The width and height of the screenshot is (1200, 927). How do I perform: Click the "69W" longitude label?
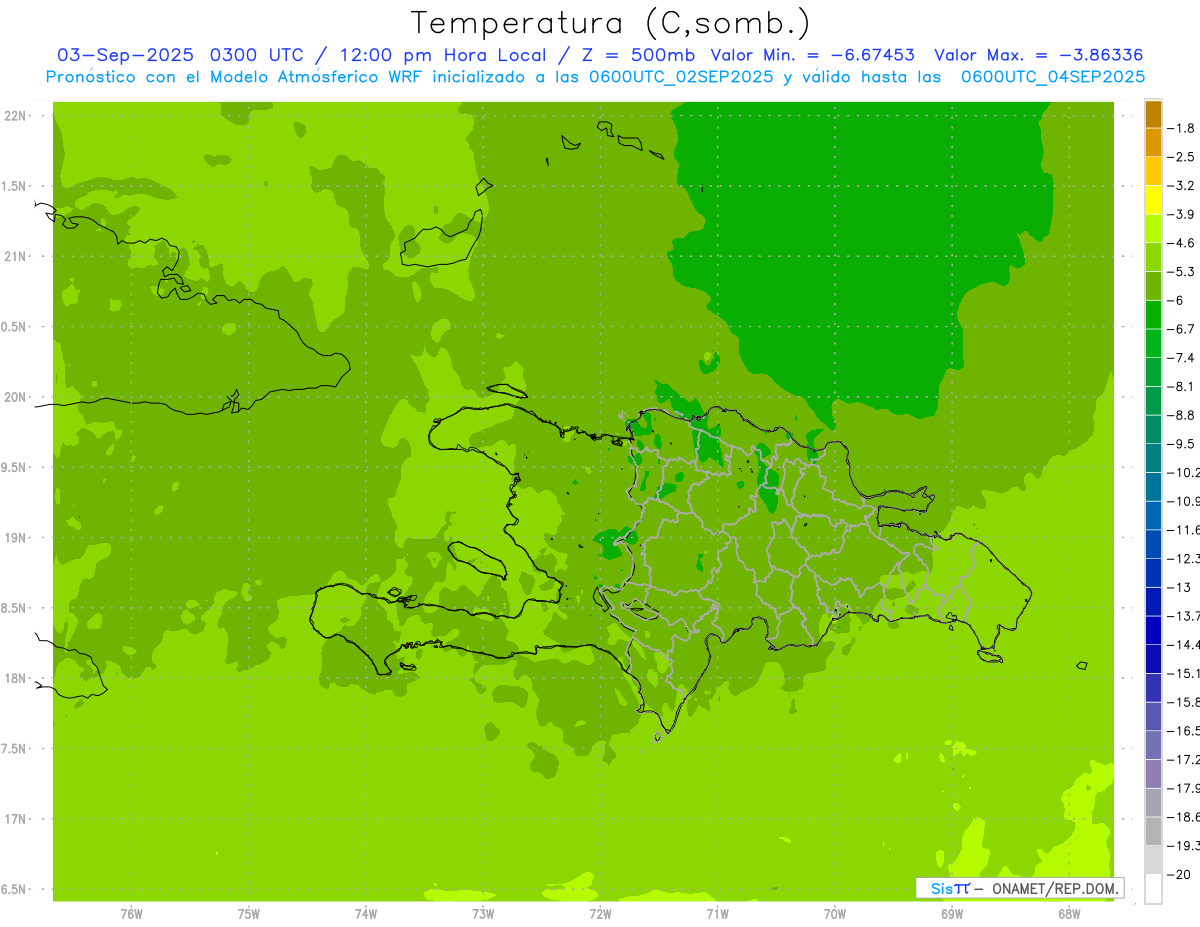click(x=952, y=914)
